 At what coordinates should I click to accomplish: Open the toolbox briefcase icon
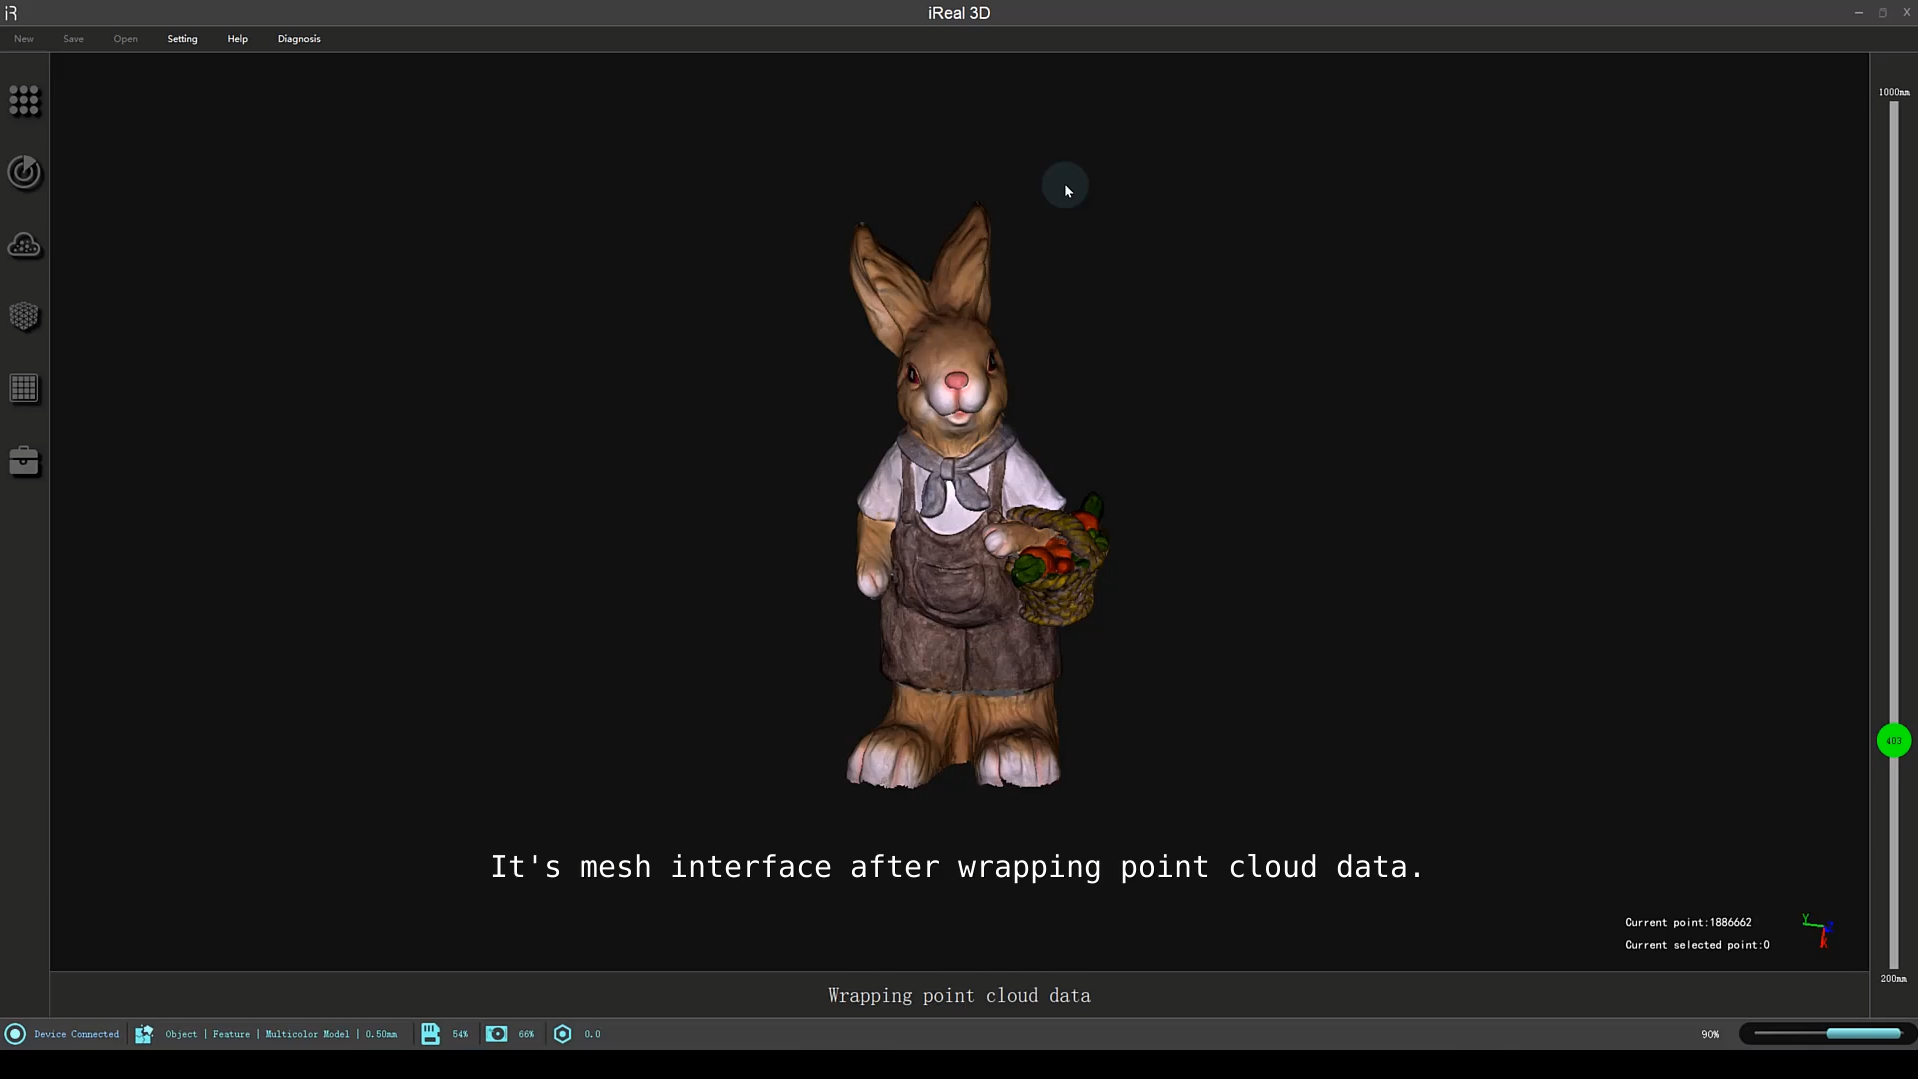(x=24, y=461)
